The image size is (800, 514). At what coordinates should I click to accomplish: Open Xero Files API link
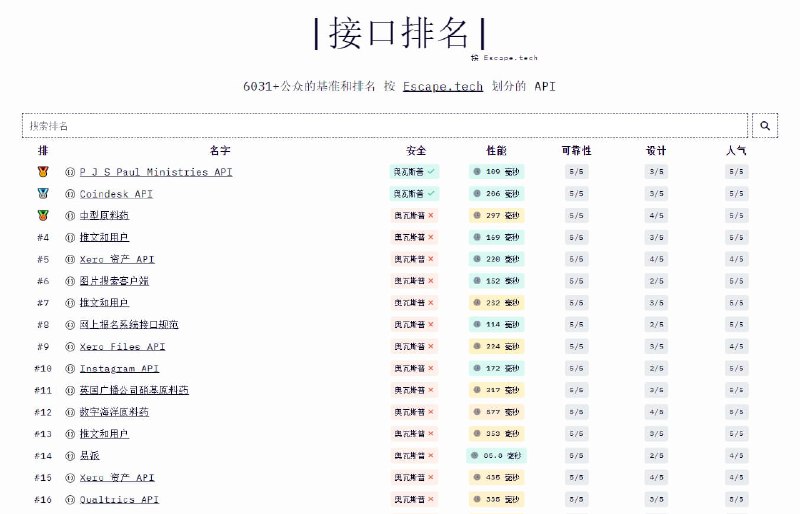pyautogui.click(x=122, y=347)
